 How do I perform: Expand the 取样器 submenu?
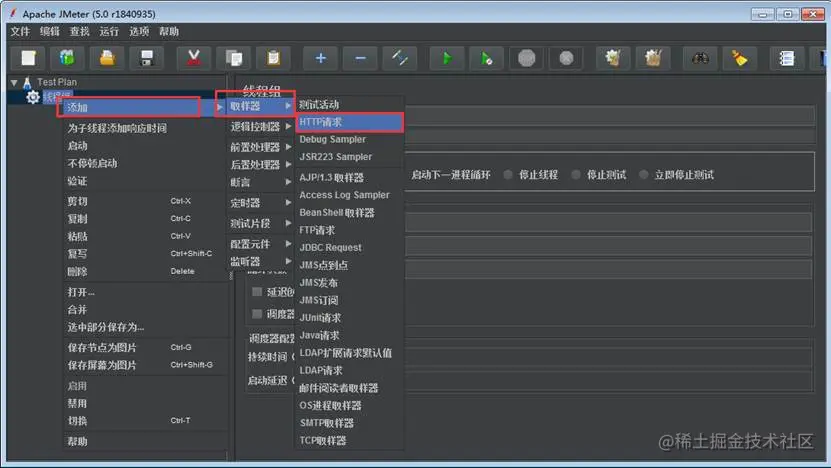click(261, 106)
